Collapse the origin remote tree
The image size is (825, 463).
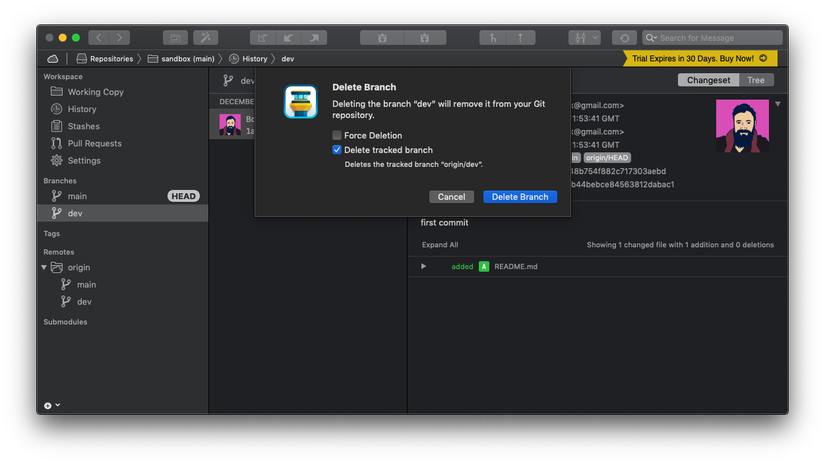pos(44,268)
